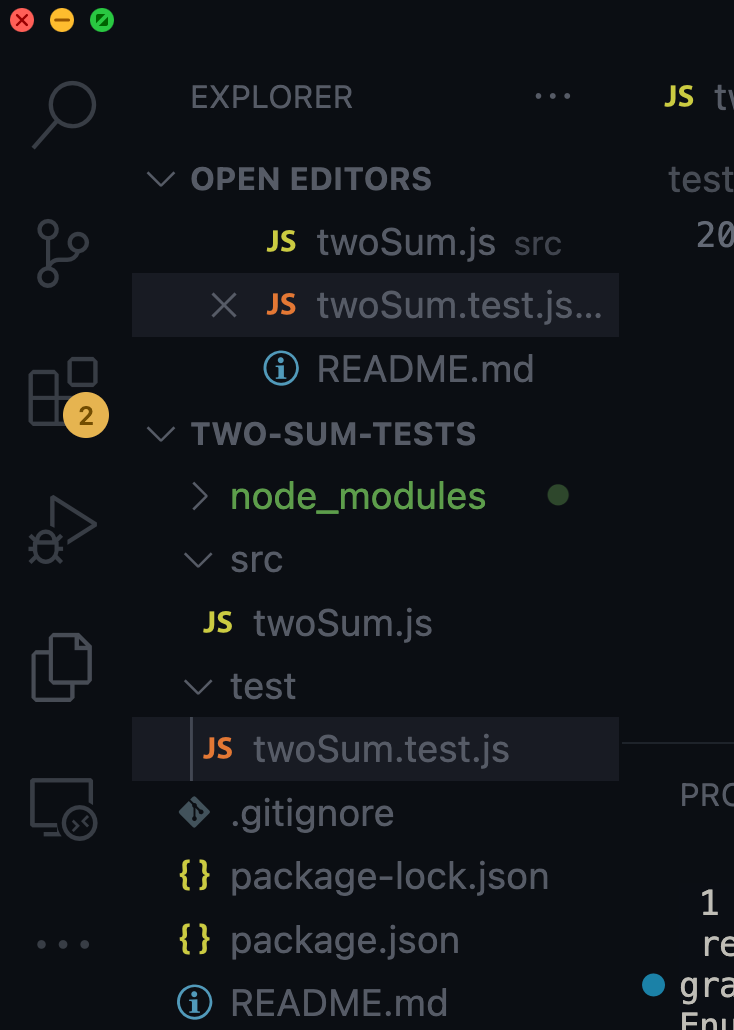Collapse the OPEN EDITORS section
The image size is (734, 1030).
coord(160,179)
